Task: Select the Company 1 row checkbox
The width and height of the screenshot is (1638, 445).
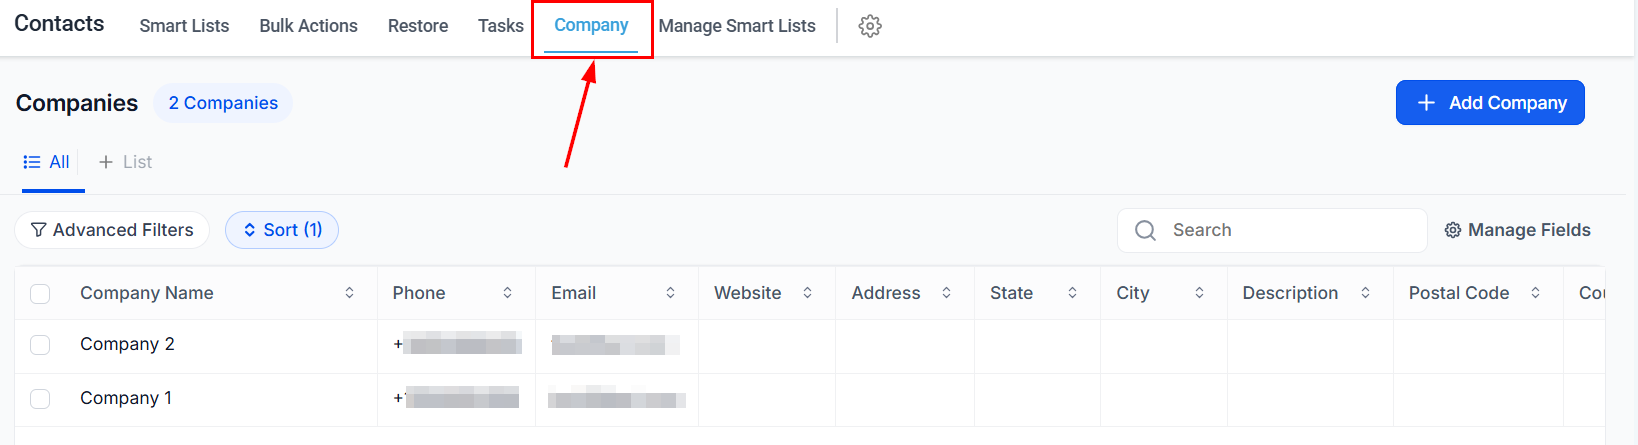Action: (x=40, y=399)
